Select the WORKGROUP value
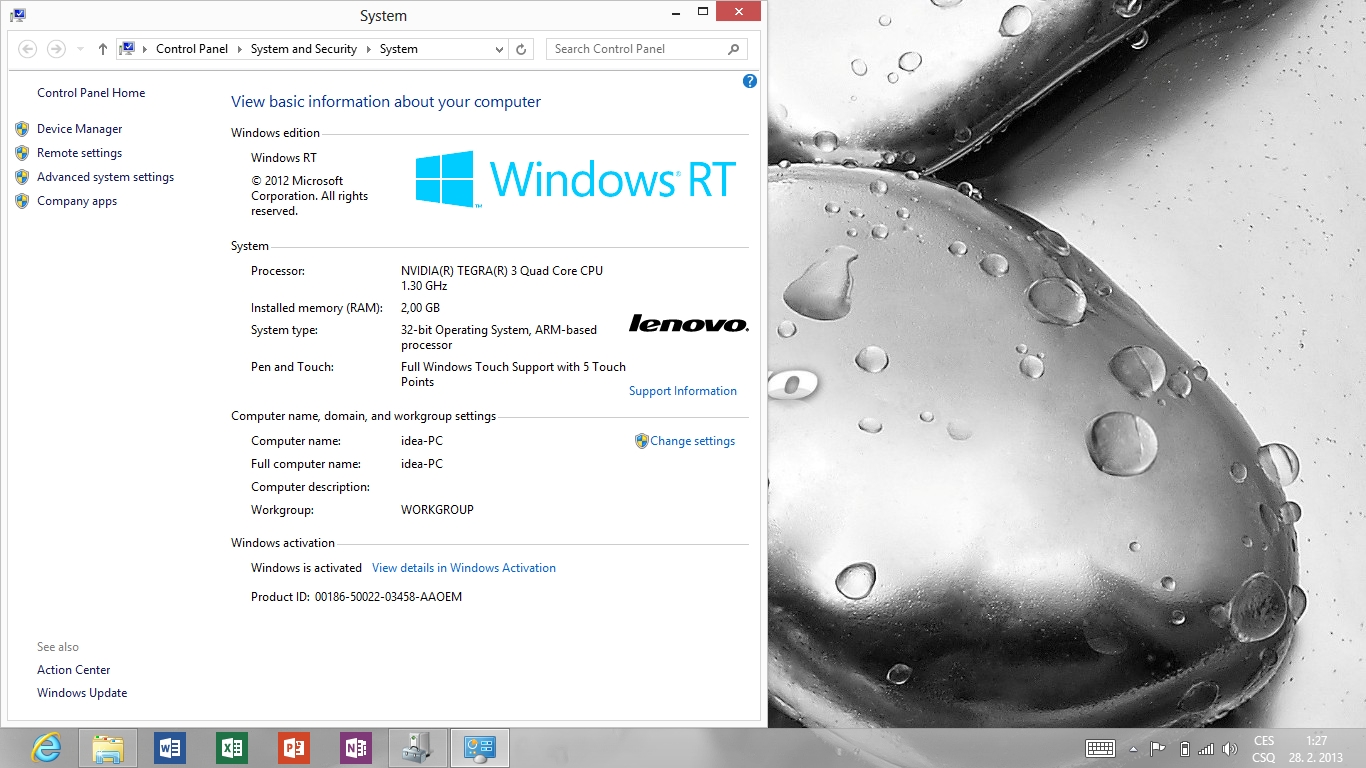This screenshot has width=1366, height=768. tap(437, 510)
